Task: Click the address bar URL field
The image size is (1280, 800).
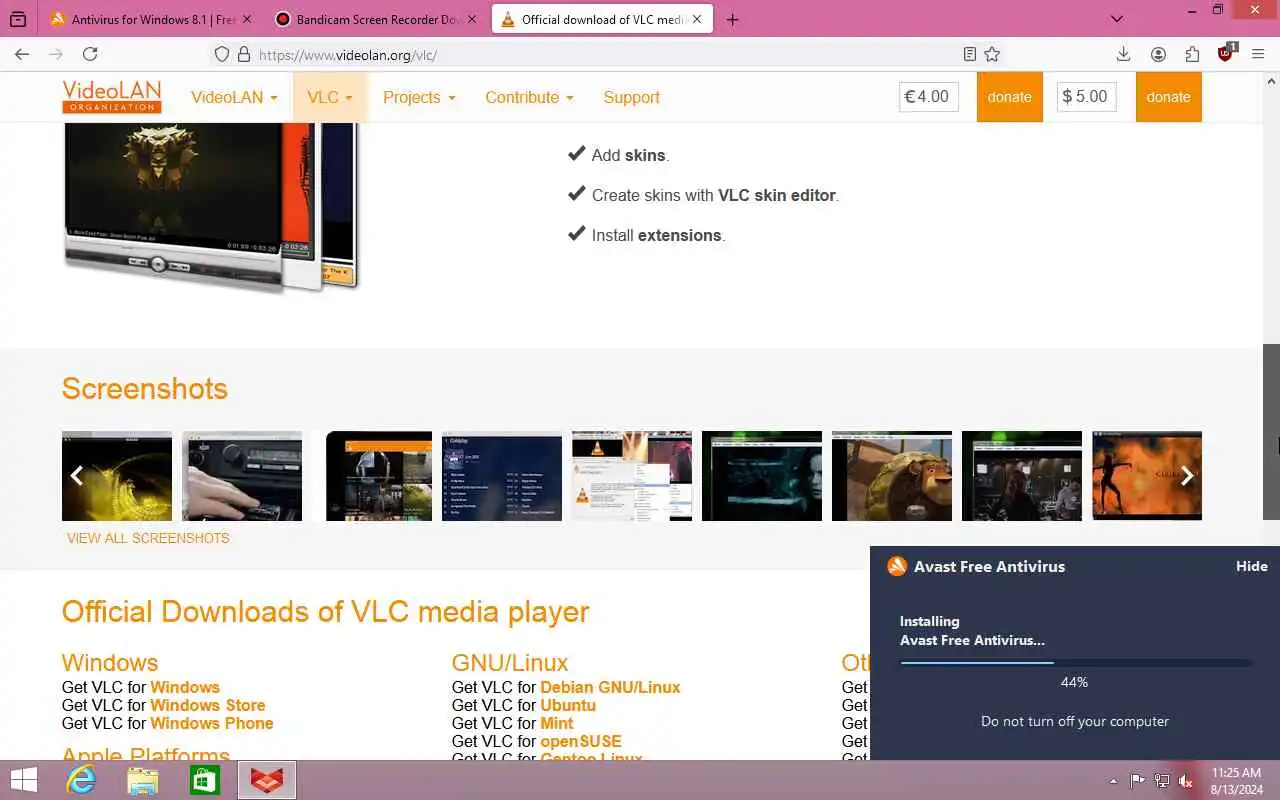Action: 605,55
